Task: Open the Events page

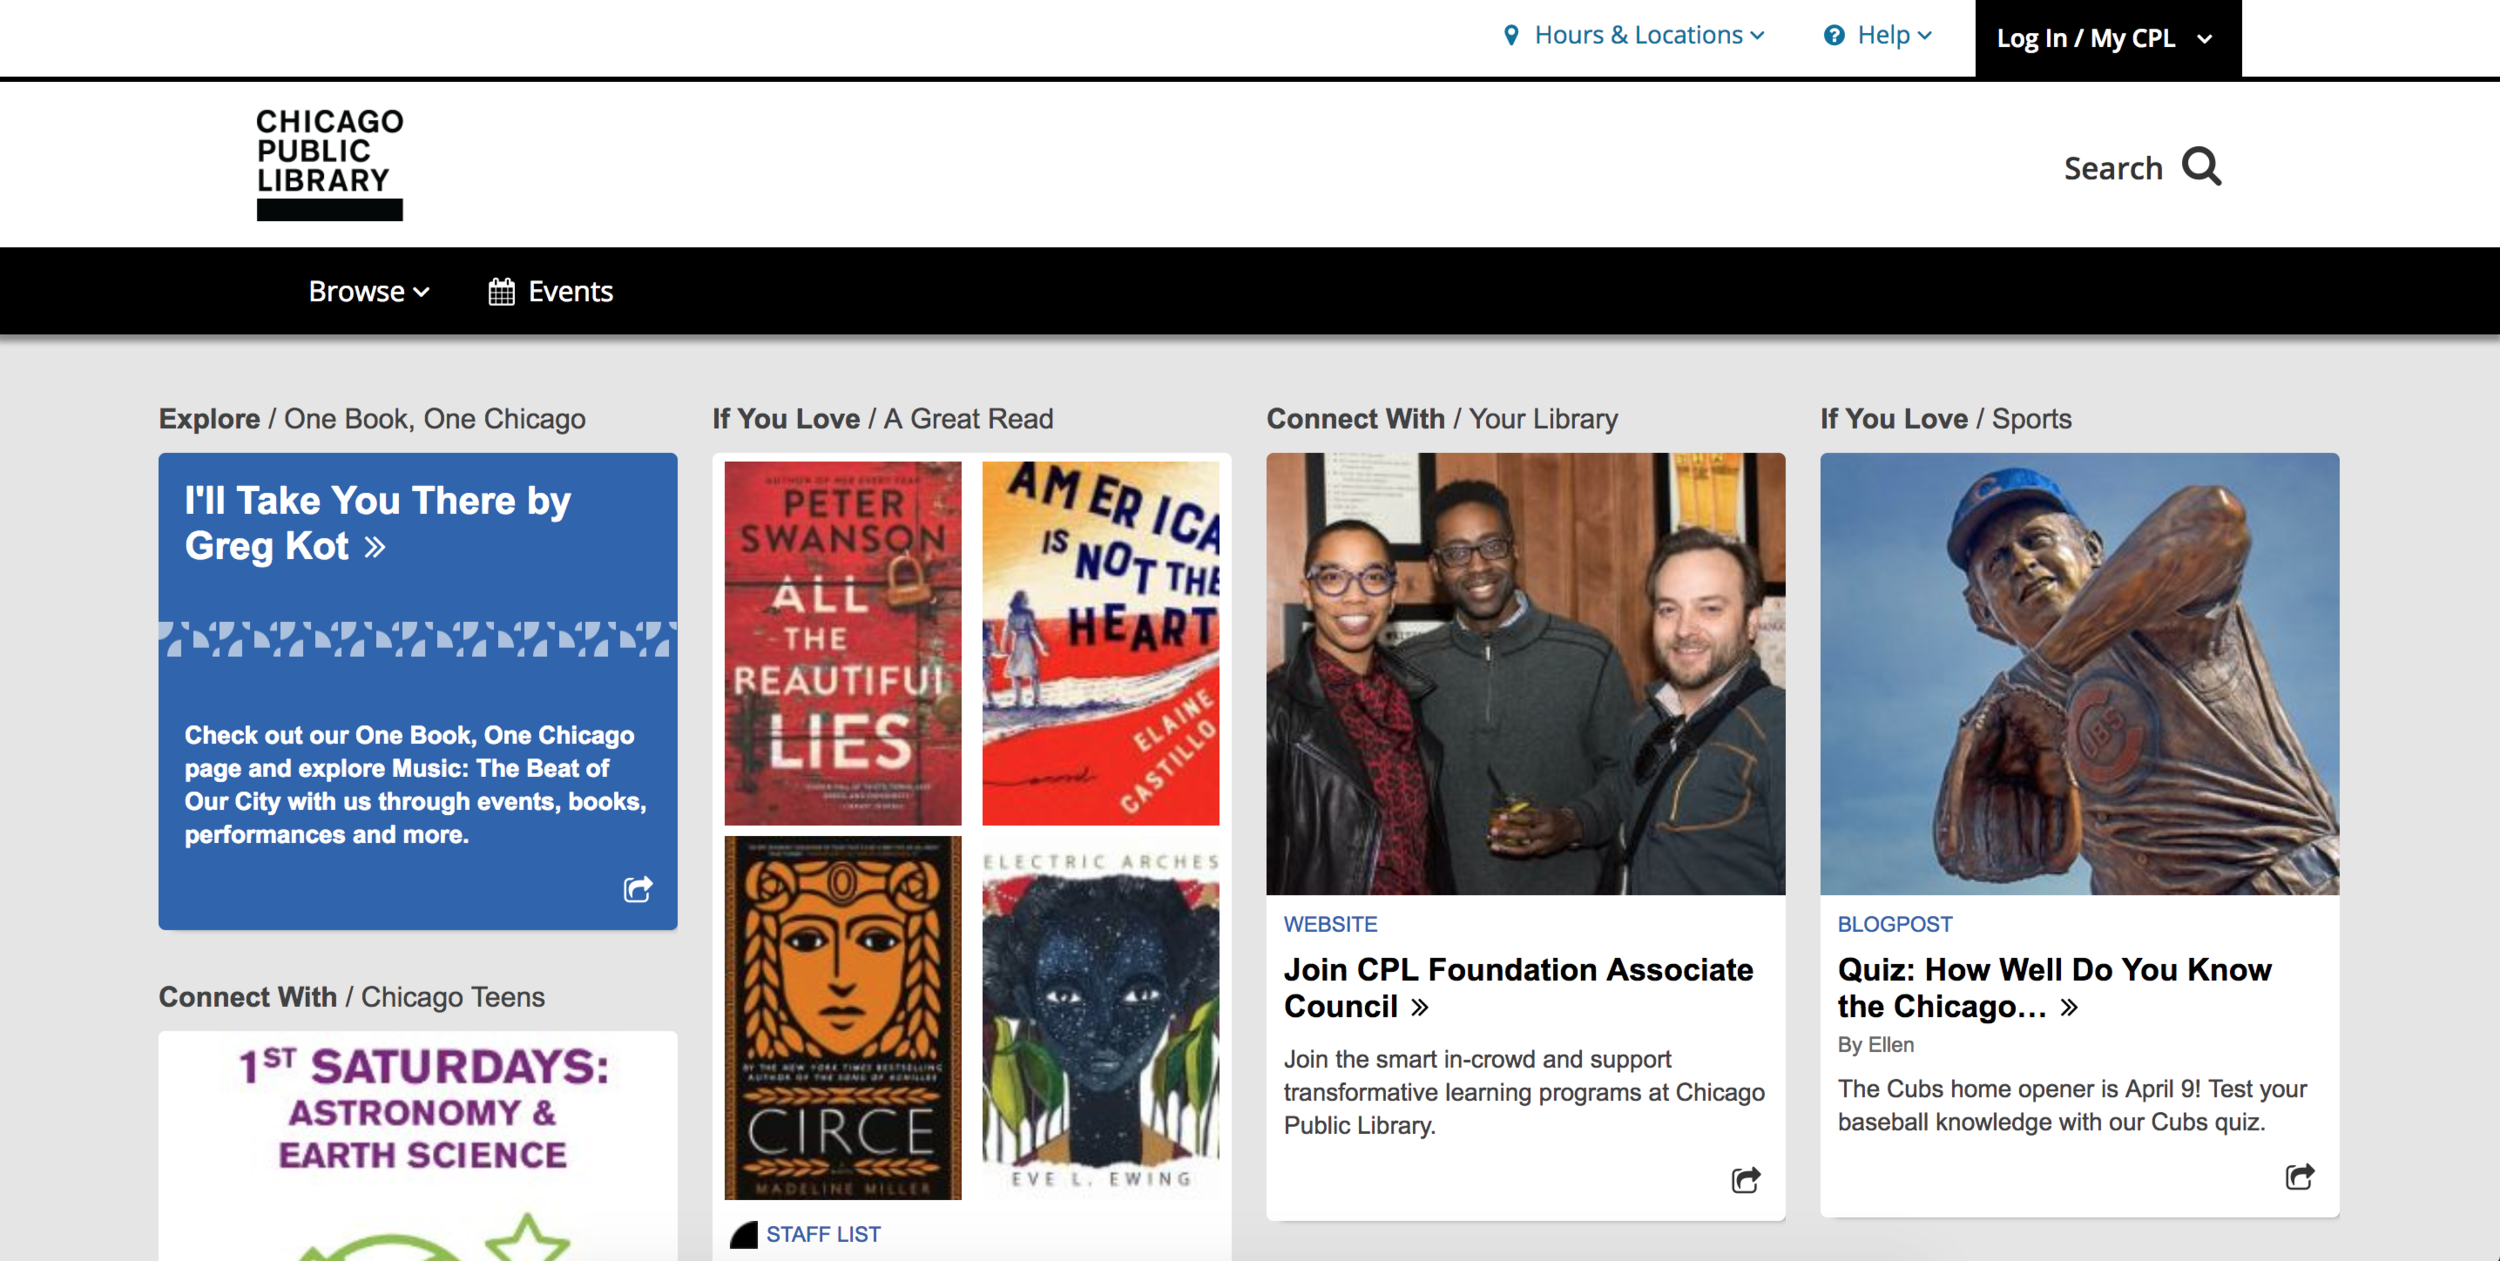Action: pos(551,292)
